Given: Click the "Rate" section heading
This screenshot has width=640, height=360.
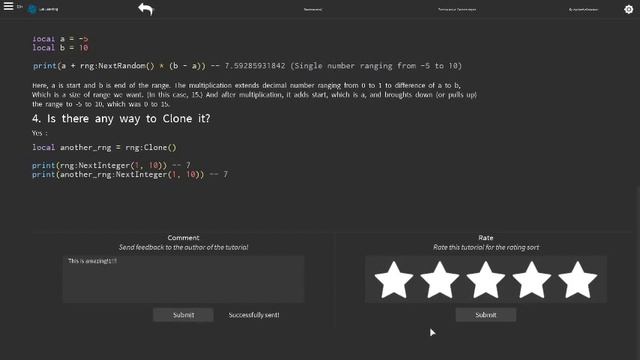Looking at the screenshot, I should coord(486,238).
